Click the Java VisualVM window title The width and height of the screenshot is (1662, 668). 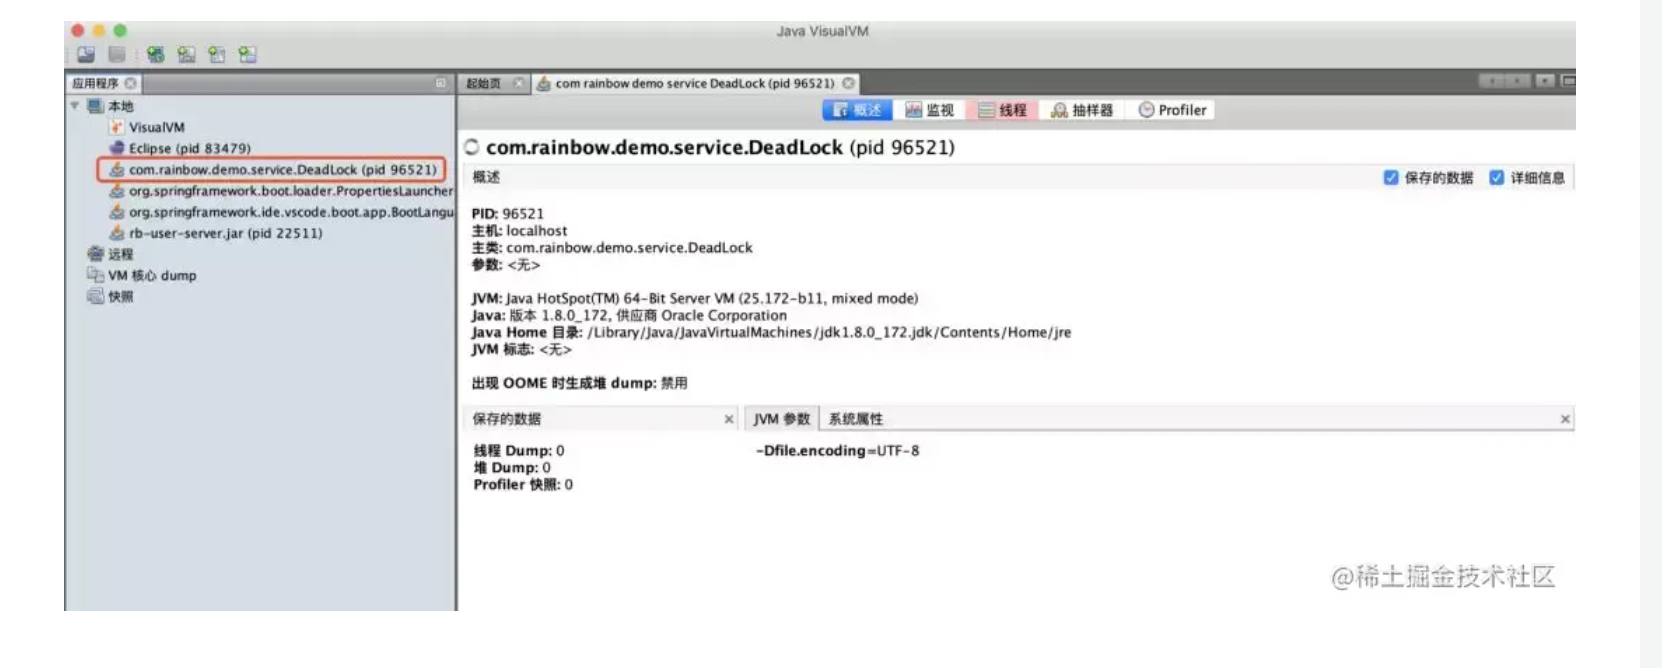[x=822, y=31]
